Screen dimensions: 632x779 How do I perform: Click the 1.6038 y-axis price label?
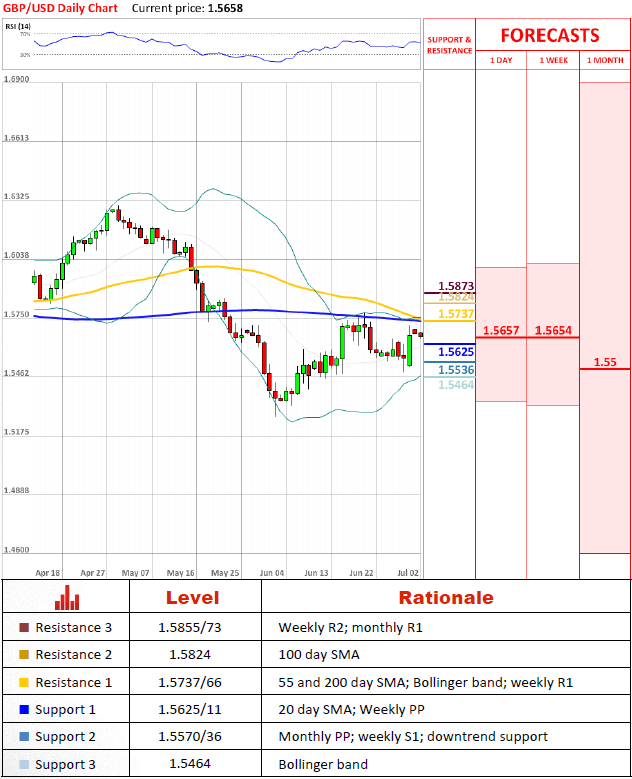16,255
